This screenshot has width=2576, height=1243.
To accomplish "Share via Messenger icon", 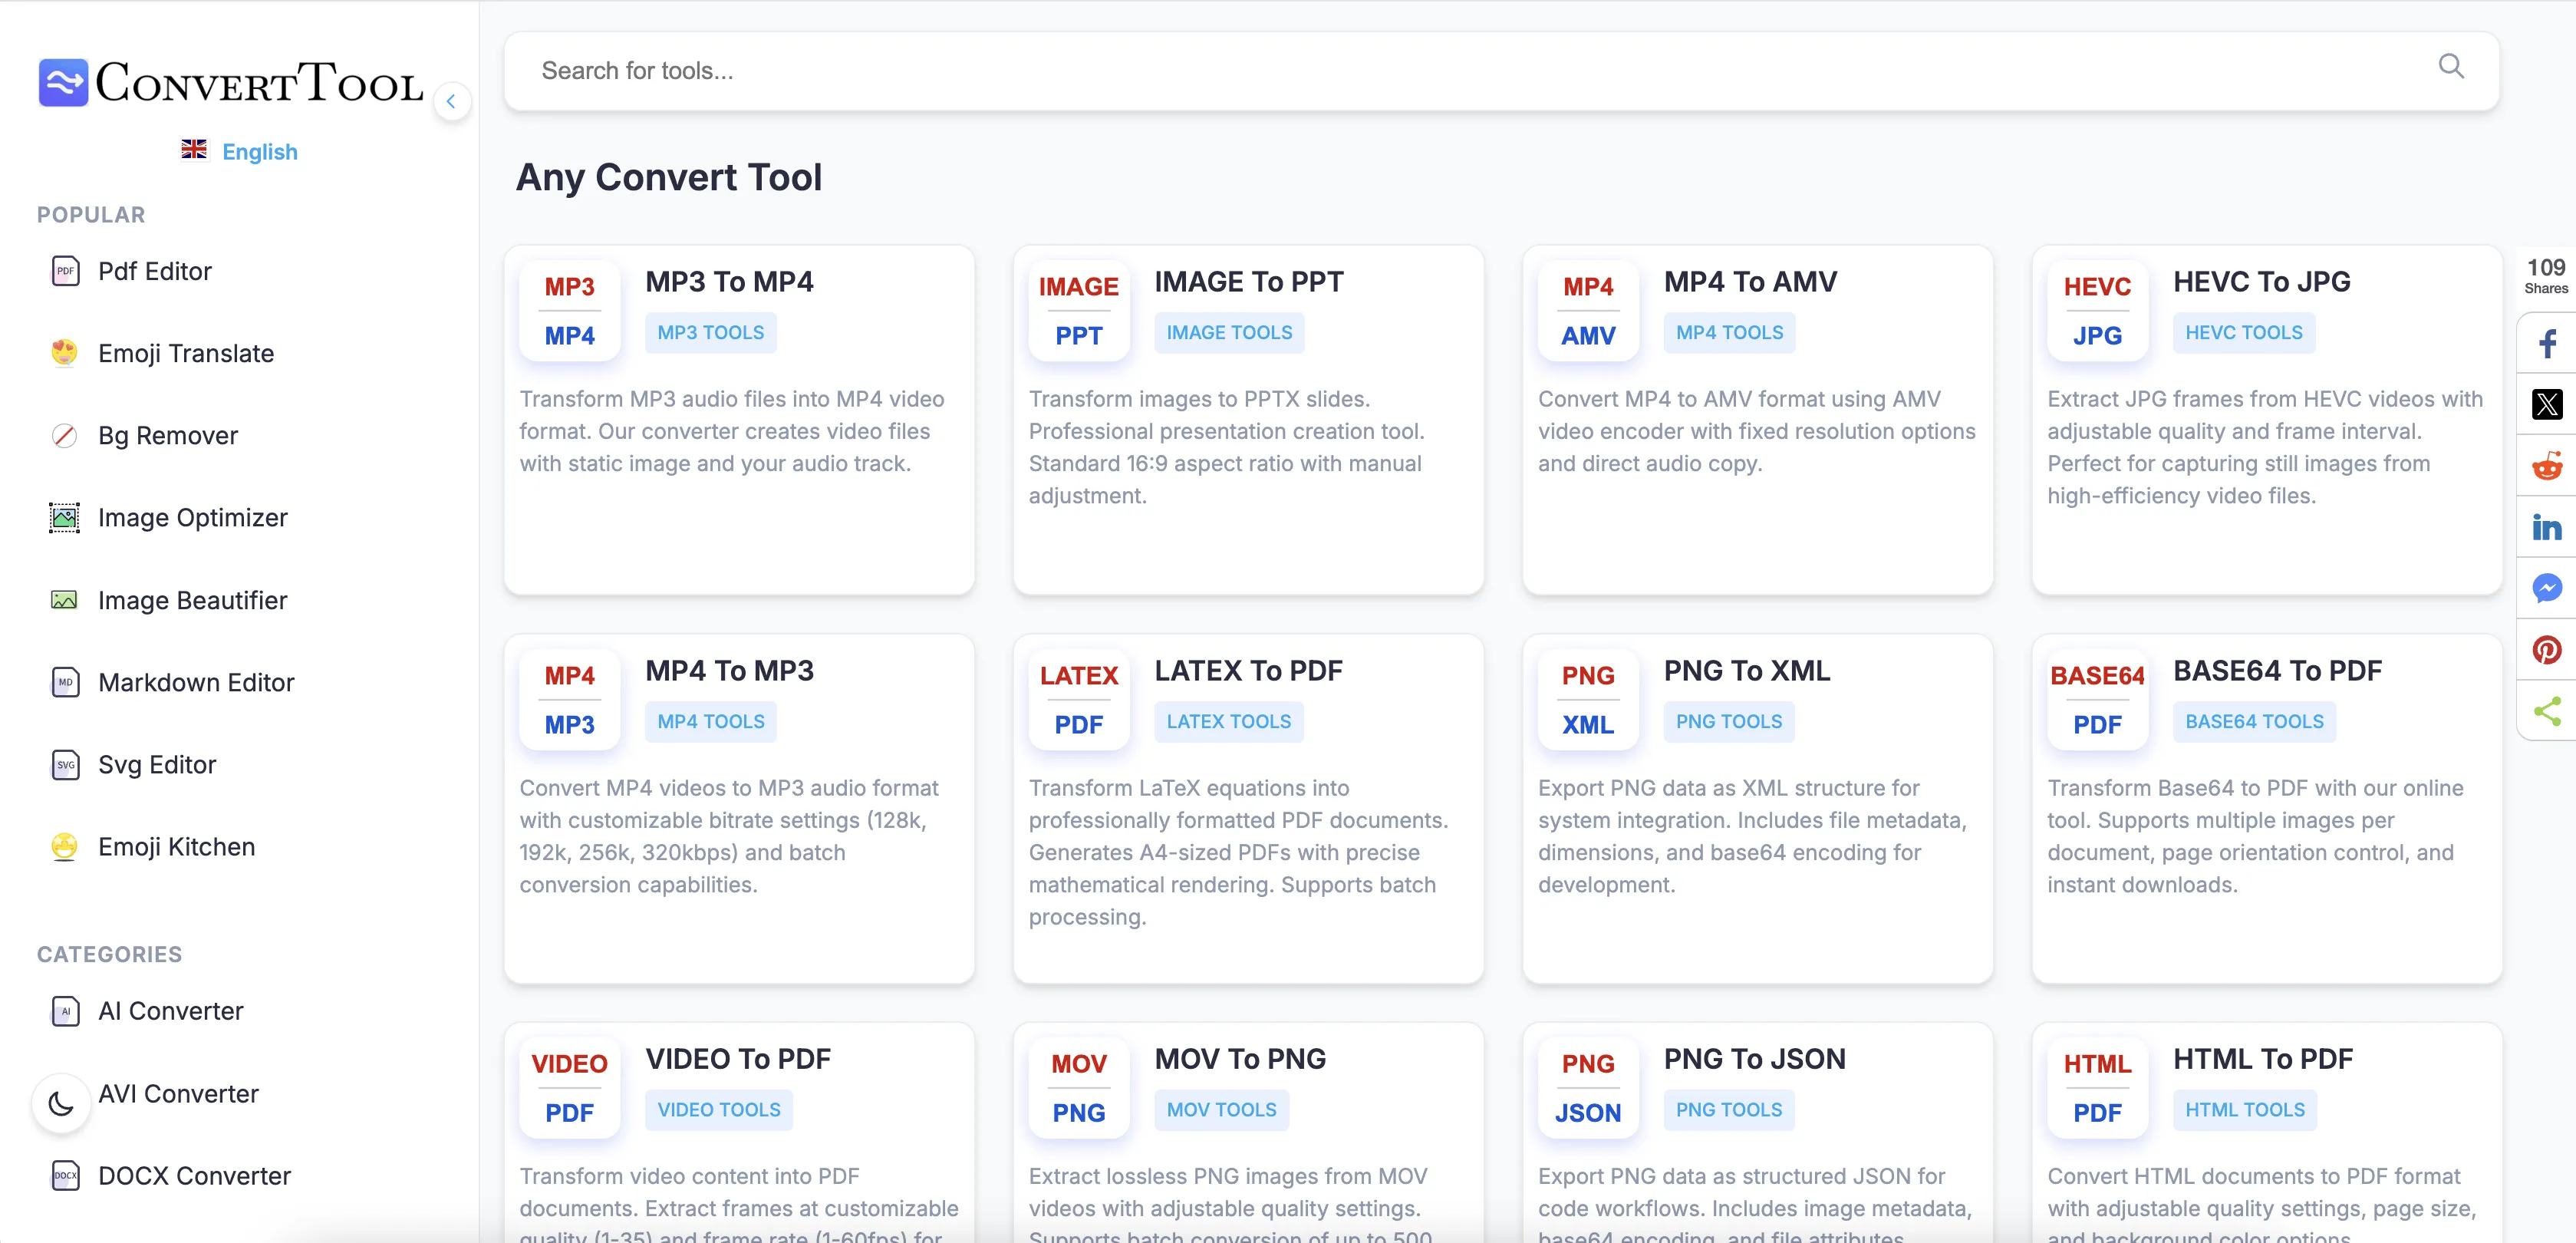I will [x=2546, y=588].
